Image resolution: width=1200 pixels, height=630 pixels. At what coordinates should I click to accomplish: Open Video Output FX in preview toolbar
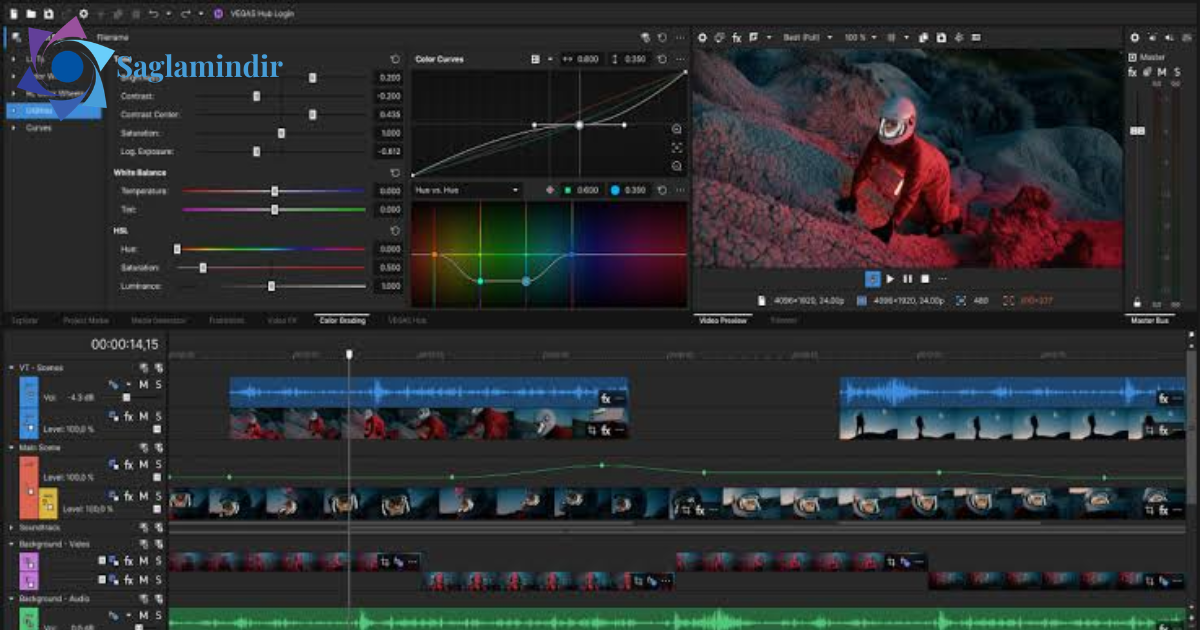[736, 38]
